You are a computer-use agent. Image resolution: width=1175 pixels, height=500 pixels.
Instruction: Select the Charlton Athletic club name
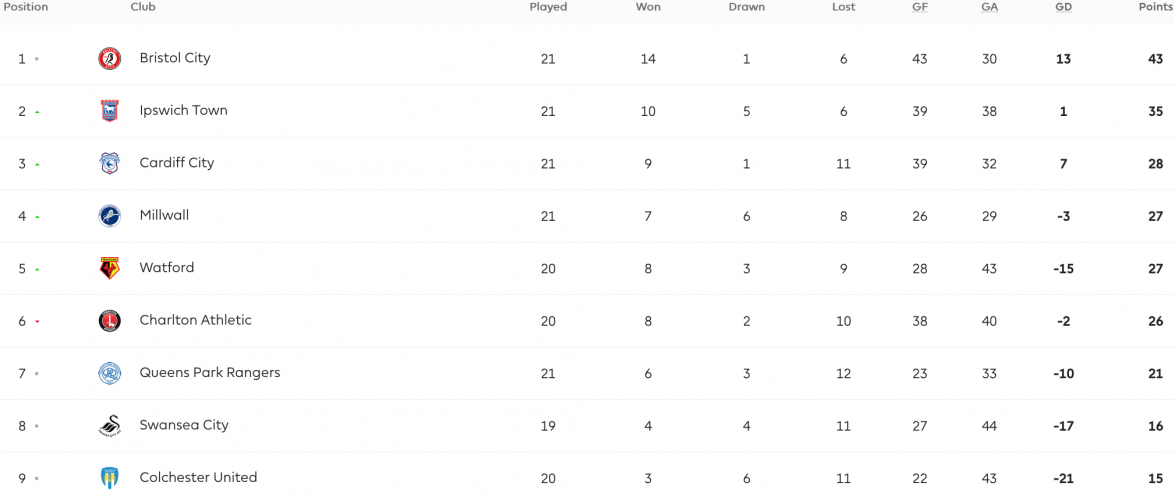pos(196,320)
